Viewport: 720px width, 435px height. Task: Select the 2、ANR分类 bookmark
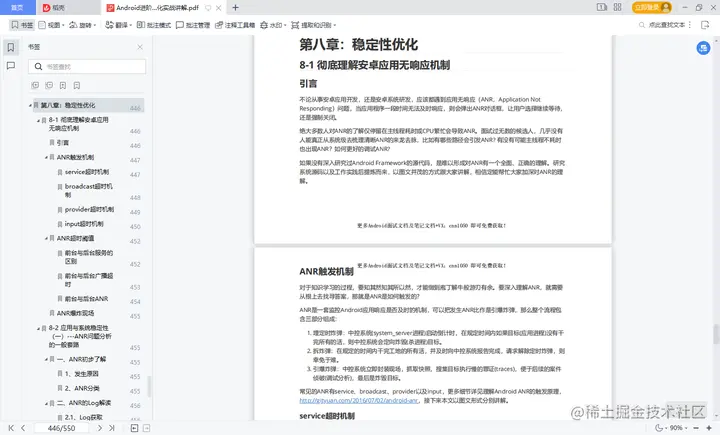(82, 389)
